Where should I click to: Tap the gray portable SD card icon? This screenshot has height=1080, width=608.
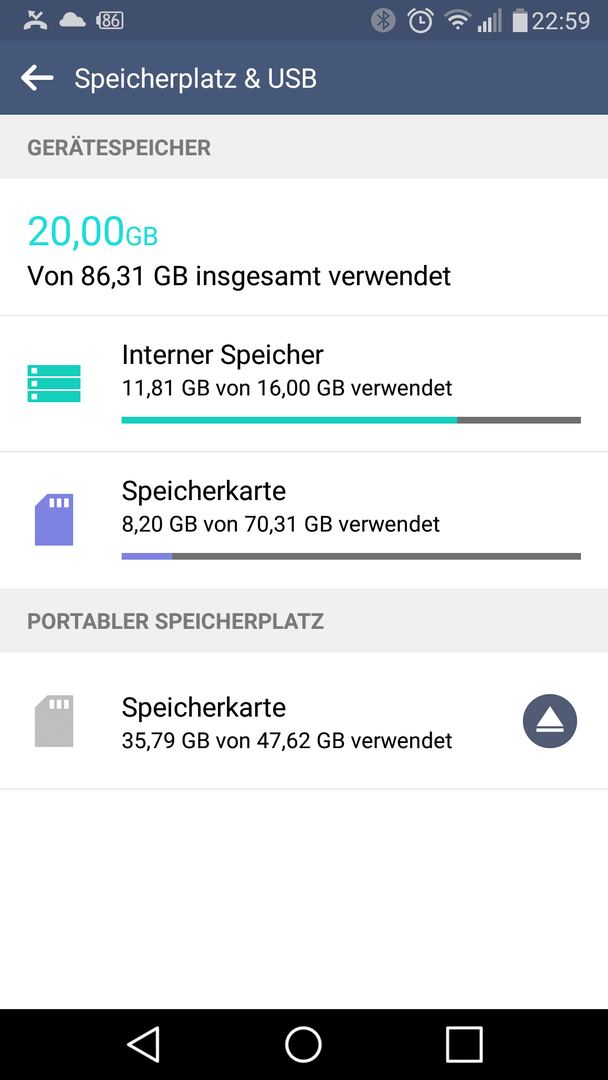pyautogui.click(x=54, y=721)
